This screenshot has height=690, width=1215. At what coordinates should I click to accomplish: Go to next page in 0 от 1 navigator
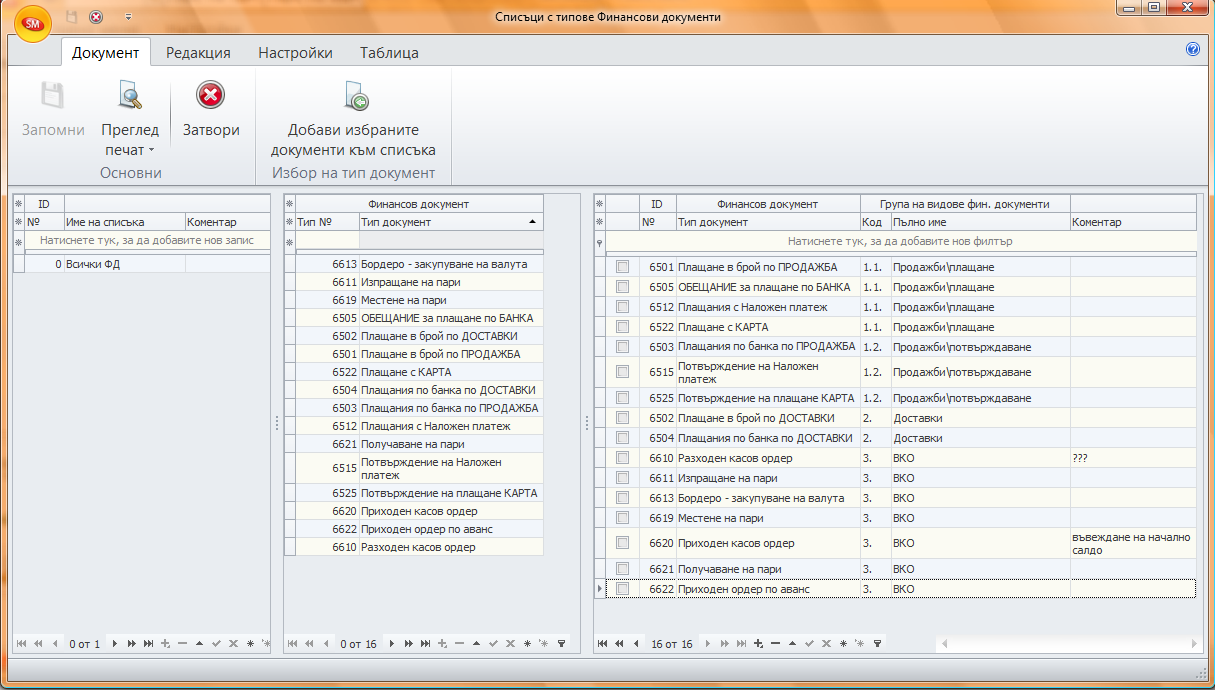click(x=131, y=644)
